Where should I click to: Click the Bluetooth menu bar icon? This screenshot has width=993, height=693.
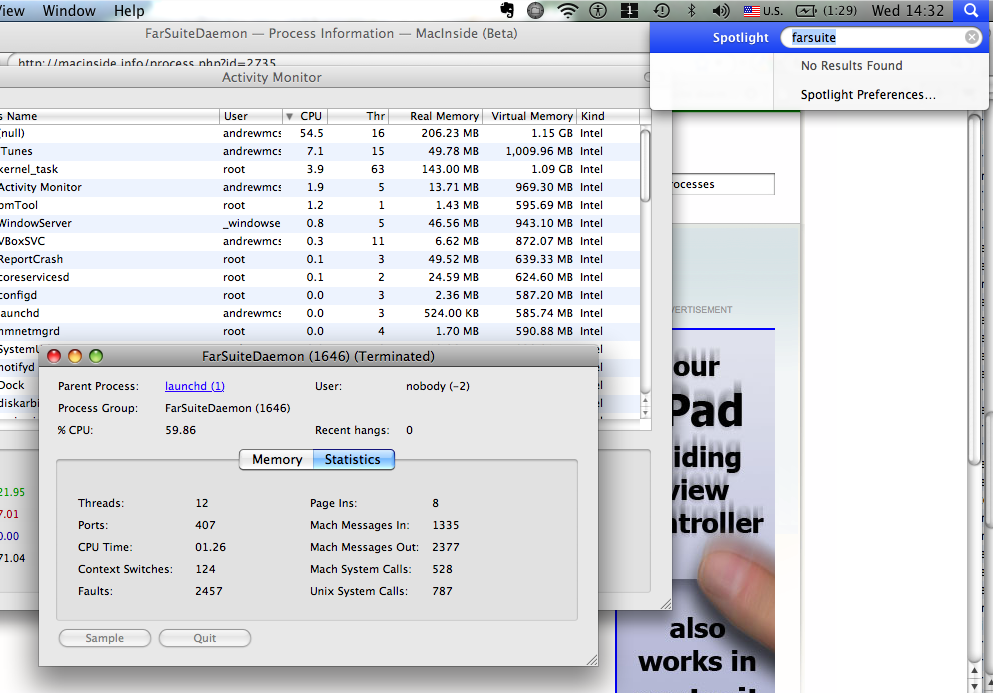[692, 10]
